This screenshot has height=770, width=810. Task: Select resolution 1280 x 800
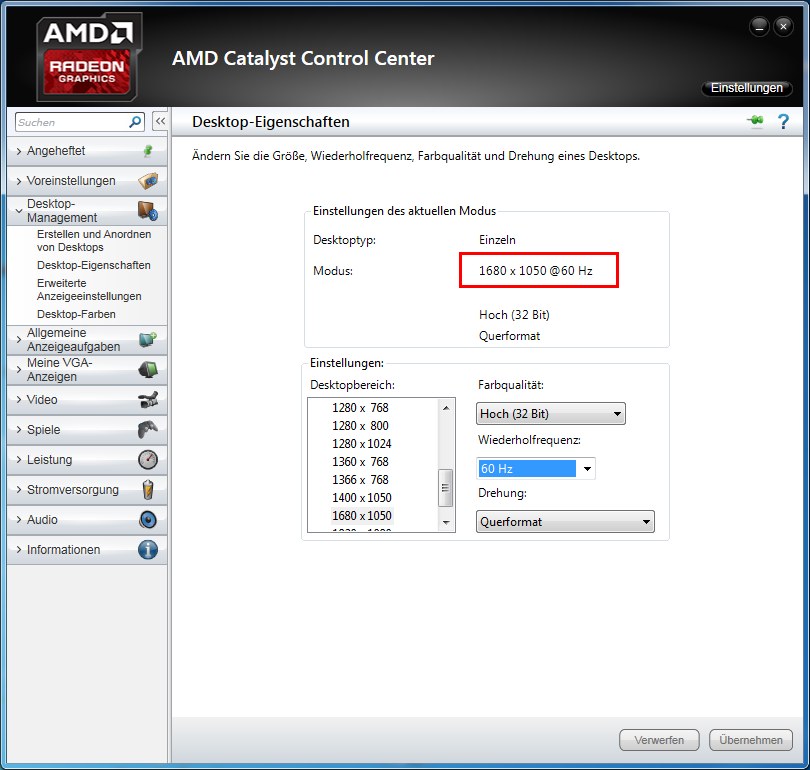click(361, 426)
